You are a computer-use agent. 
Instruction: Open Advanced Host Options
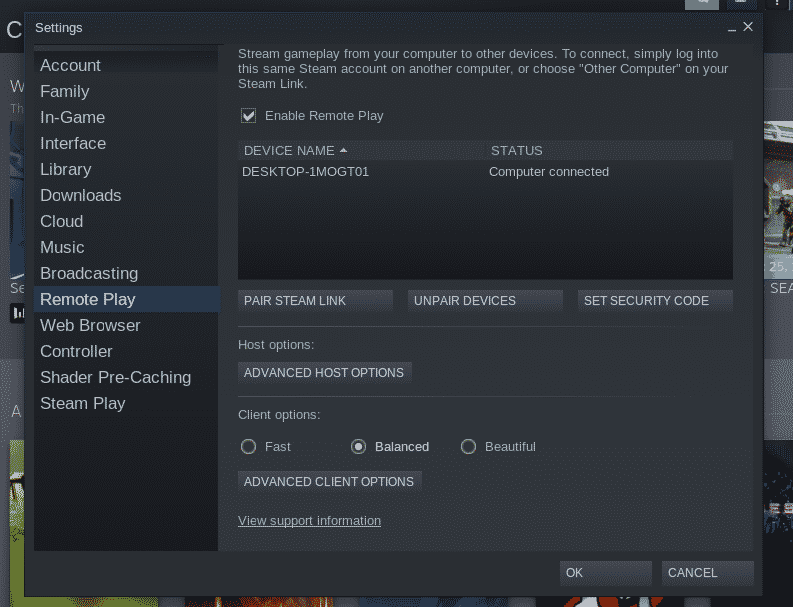325,373
